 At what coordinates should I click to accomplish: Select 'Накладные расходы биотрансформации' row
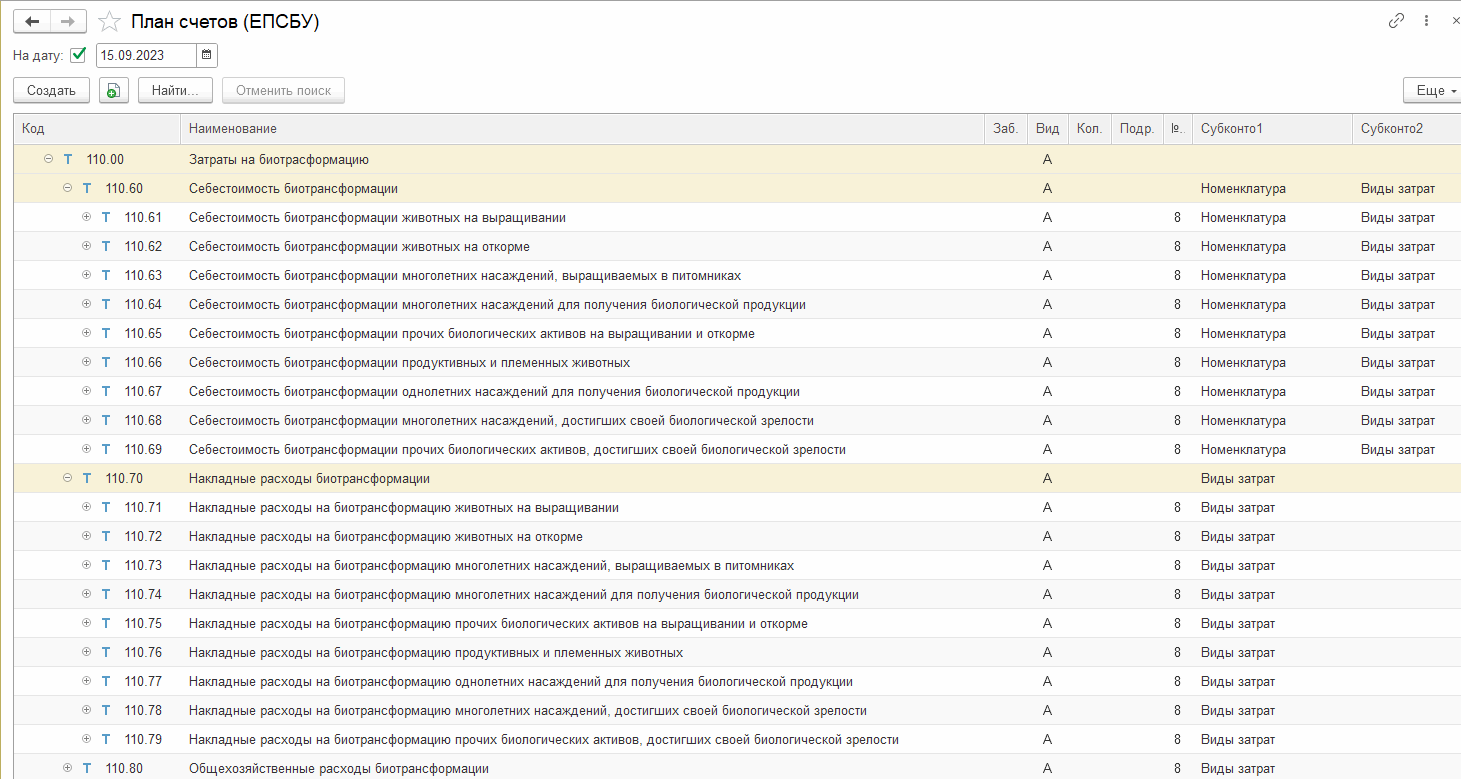[737, 478]
